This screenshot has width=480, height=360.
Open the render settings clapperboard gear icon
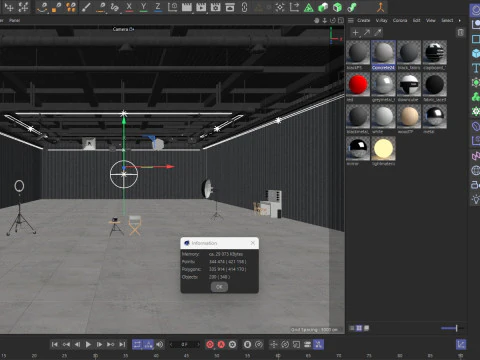tap(216, 7)
